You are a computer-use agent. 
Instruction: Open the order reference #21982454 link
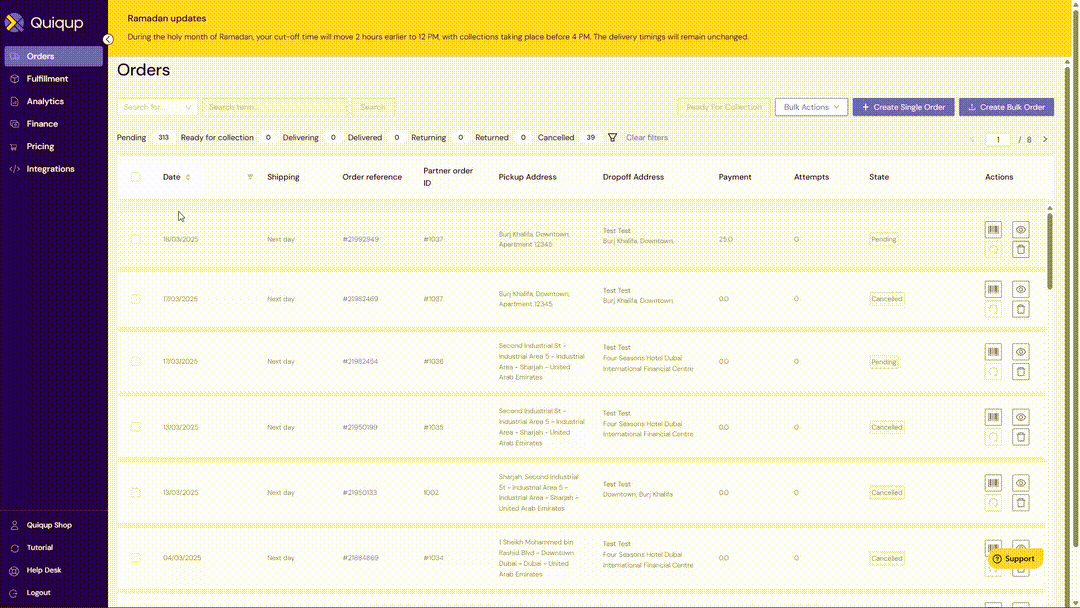tap(360, 361)
